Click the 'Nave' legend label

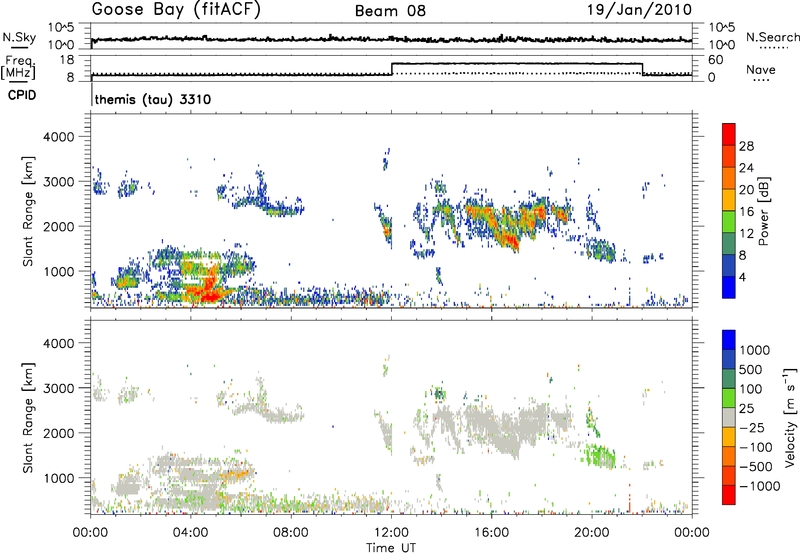(x=761, y=70)
